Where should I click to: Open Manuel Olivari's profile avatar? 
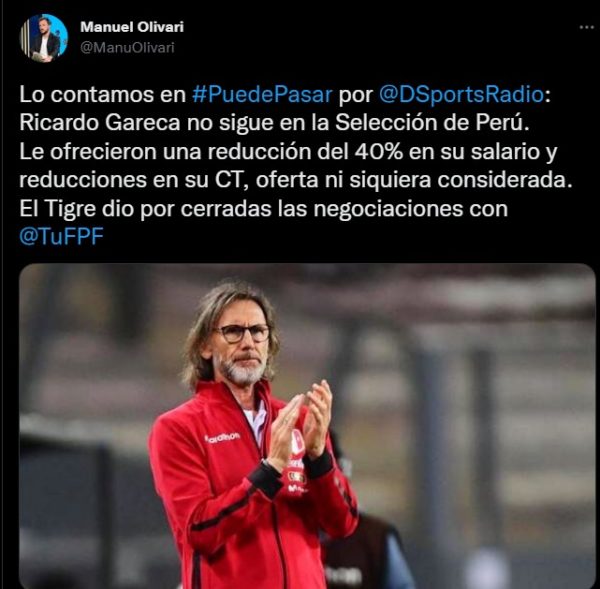pos(44,38)
